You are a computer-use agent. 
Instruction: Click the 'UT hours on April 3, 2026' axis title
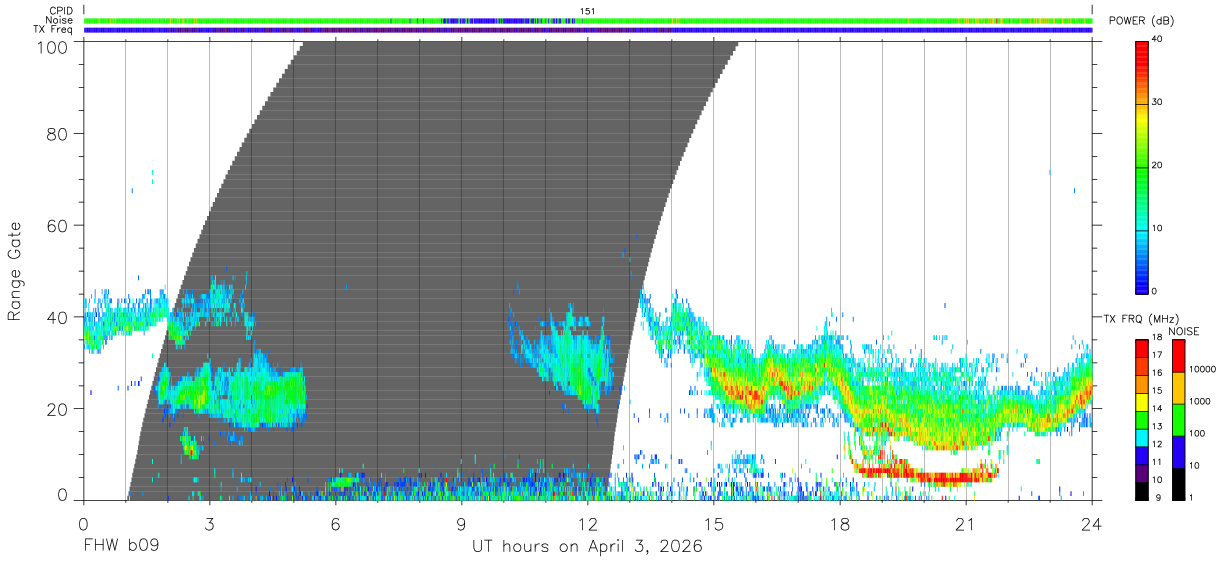[x=587, y=547]
